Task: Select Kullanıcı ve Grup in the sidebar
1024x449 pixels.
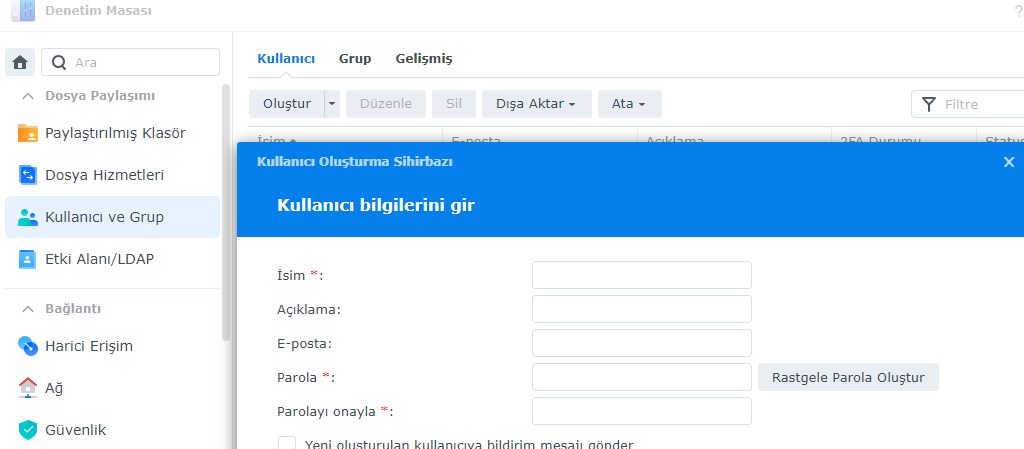Action: (112, 217)
